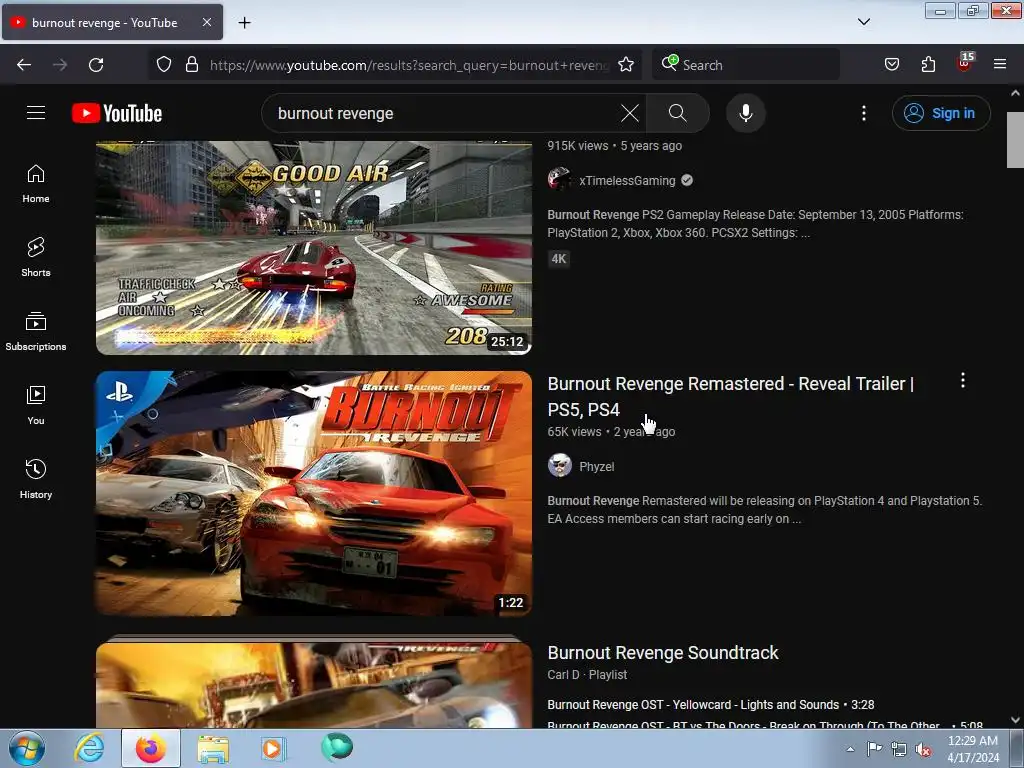Open uBlock extension with badge 15
This screenshot has width=1024, height=768.
pos(965,63)
